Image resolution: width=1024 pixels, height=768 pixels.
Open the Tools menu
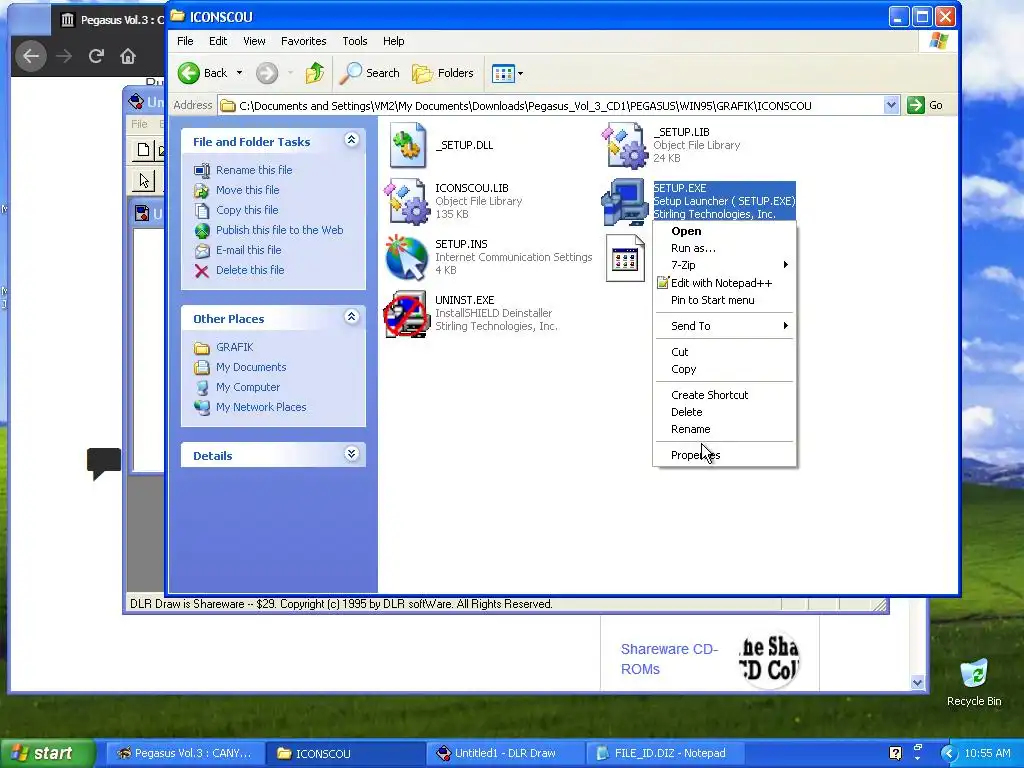[355, 41]
